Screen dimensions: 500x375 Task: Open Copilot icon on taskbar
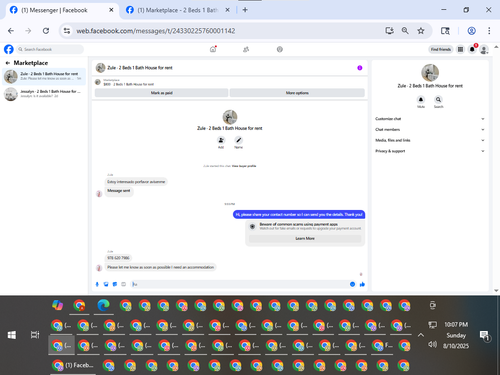click(57, 305)
